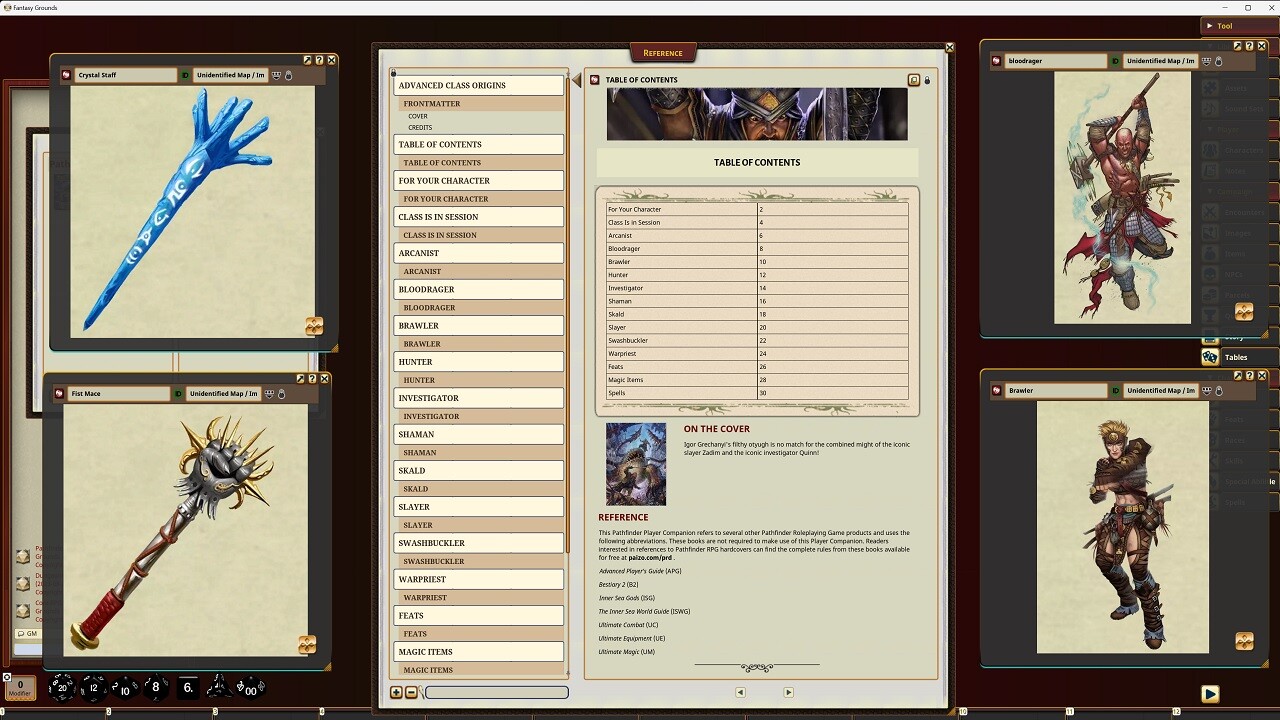Toggle the green ID button on the bloodrager window
The height and width of the screenshot is (720, 1280).
1115,60
